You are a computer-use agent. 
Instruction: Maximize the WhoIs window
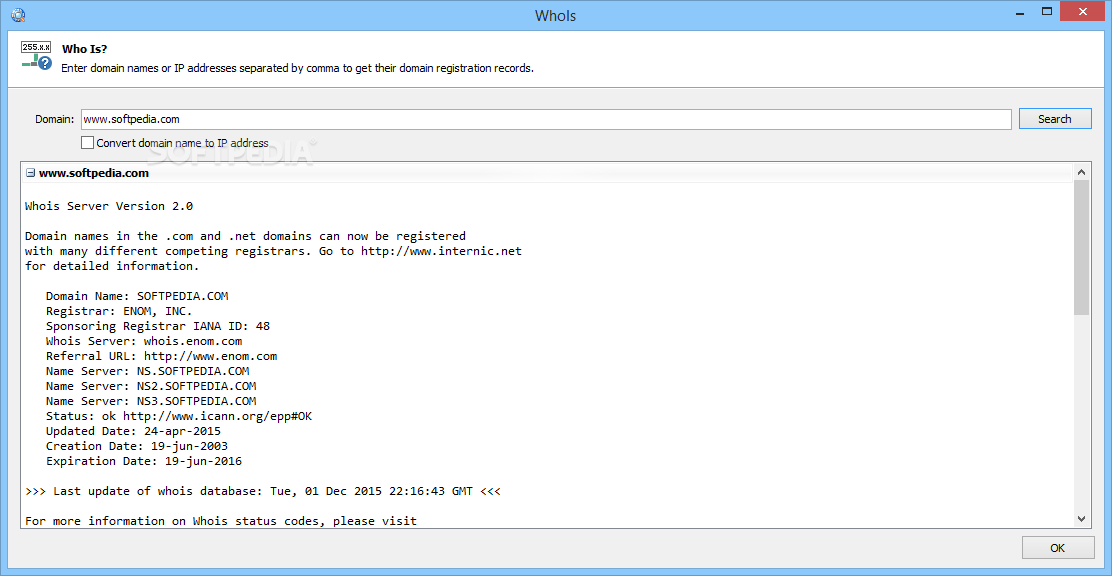(1046, 11)
